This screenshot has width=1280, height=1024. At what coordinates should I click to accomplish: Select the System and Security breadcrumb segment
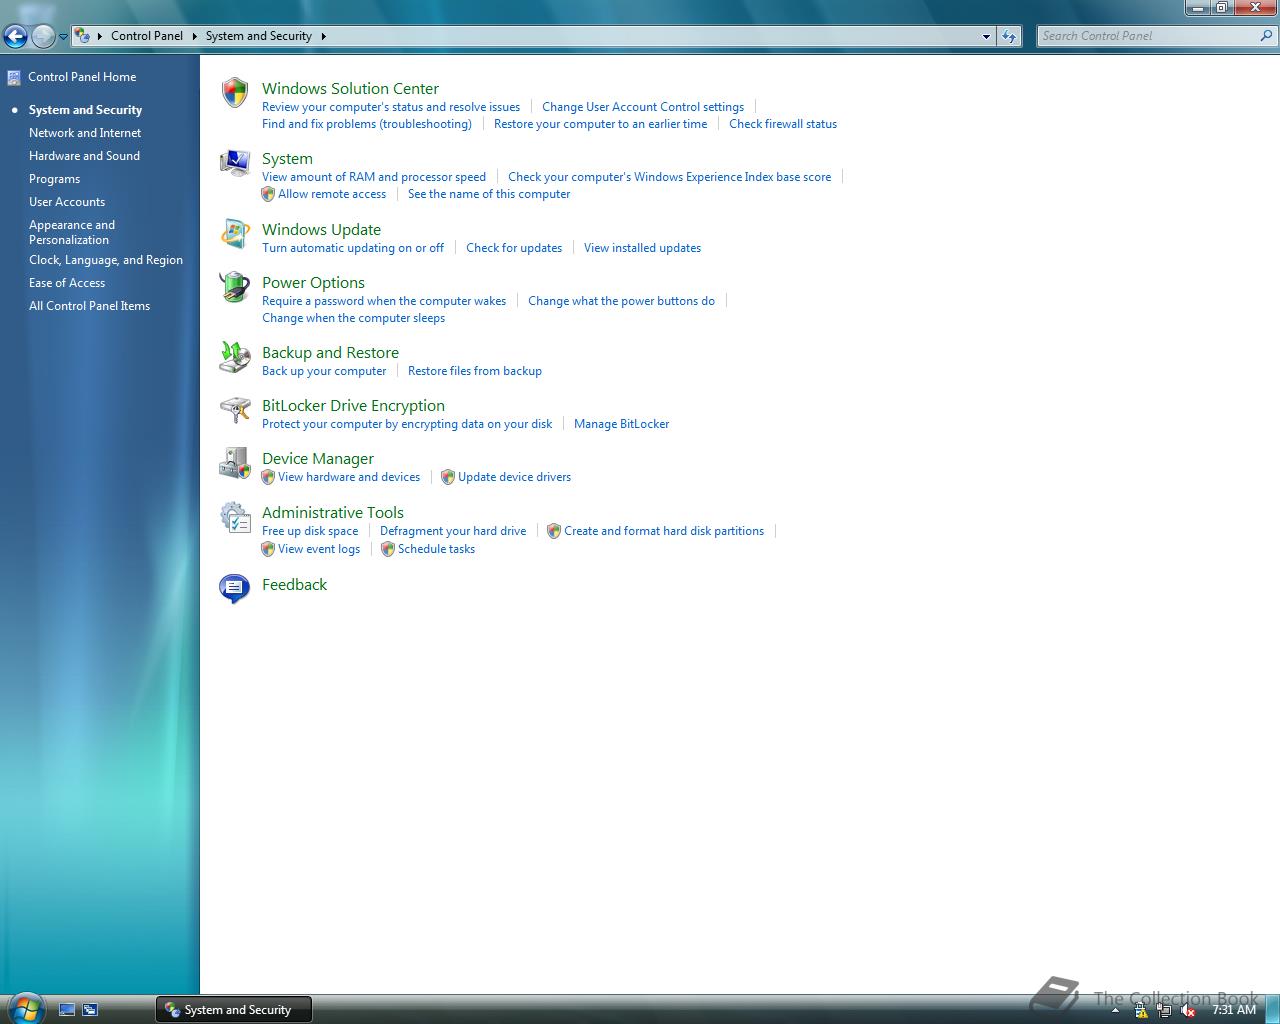click(259, 36)
